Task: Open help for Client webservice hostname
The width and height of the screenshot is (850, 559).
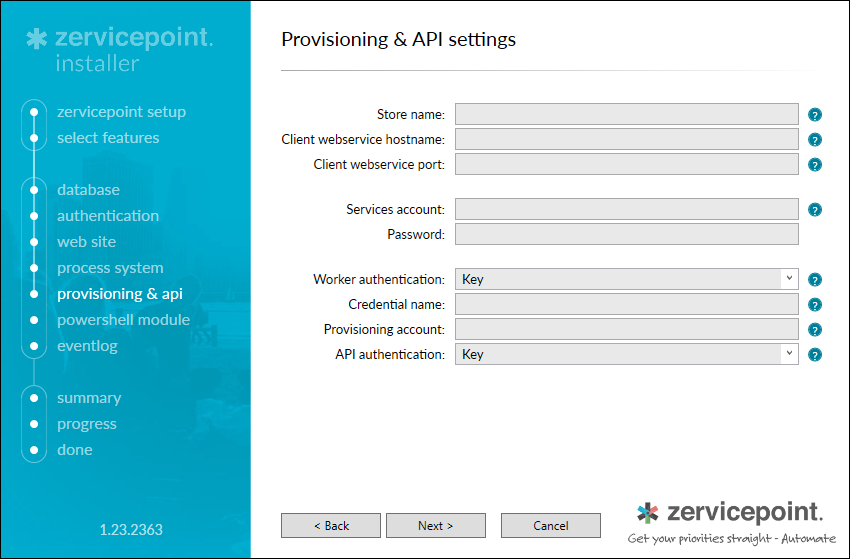Action: pos(815,140)
